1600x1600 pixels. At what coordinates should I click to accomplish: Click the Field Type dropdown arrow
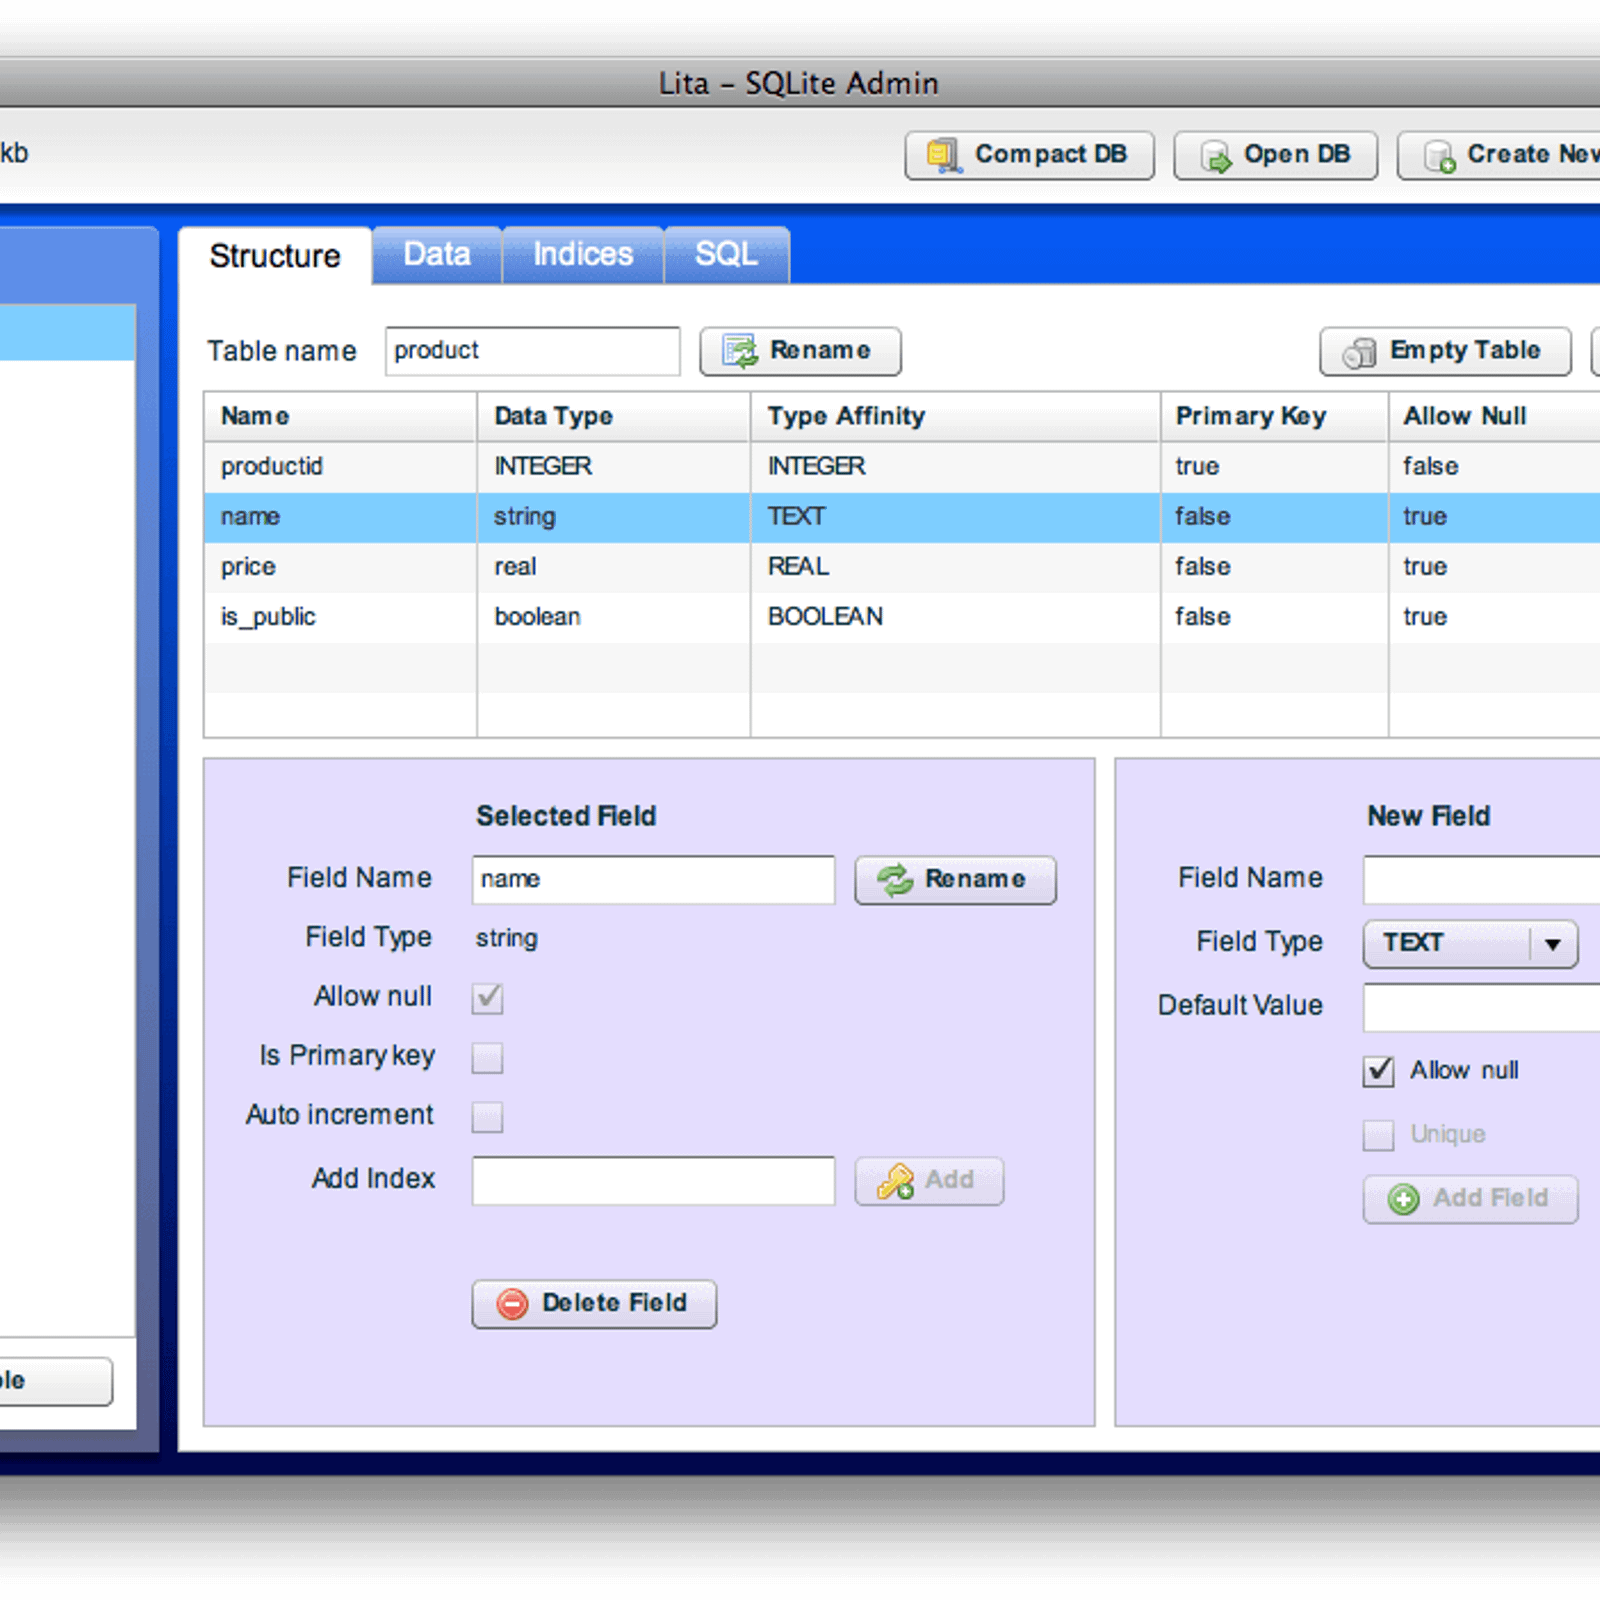pos(1553,944)
